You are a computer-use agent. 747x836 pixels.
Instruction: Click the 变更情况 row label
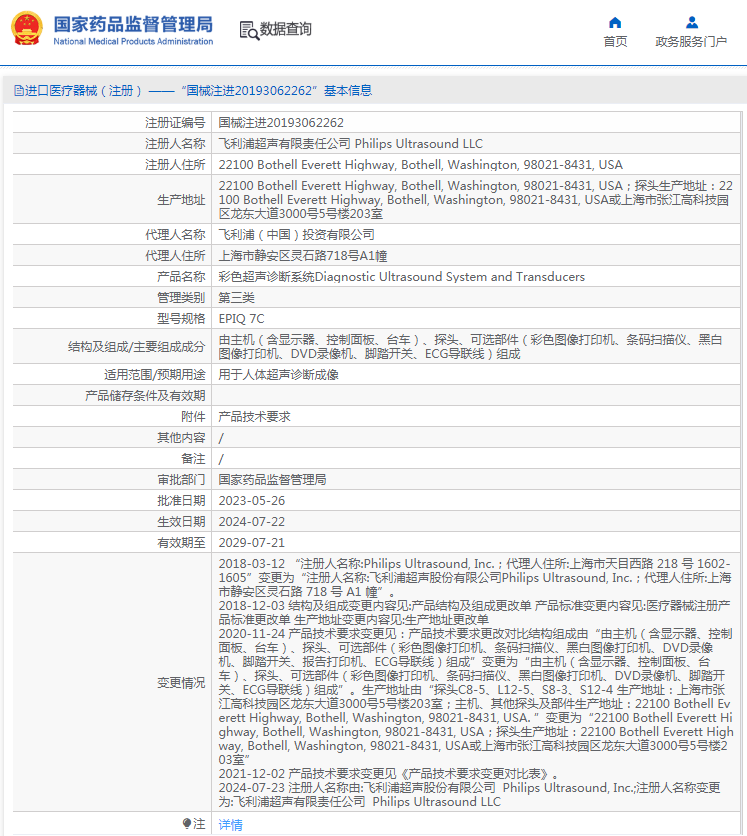181,683
